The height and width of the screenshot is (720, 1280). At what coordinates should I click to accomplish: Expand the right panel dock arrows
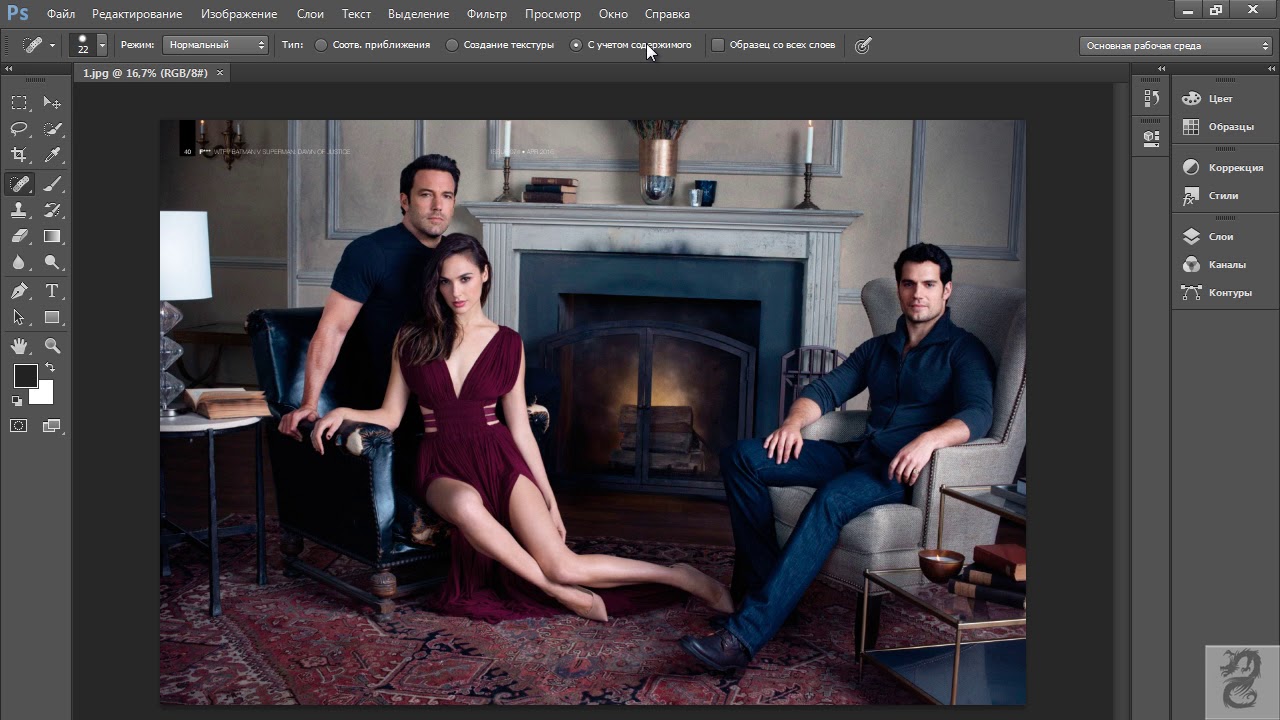(1269, 70)
